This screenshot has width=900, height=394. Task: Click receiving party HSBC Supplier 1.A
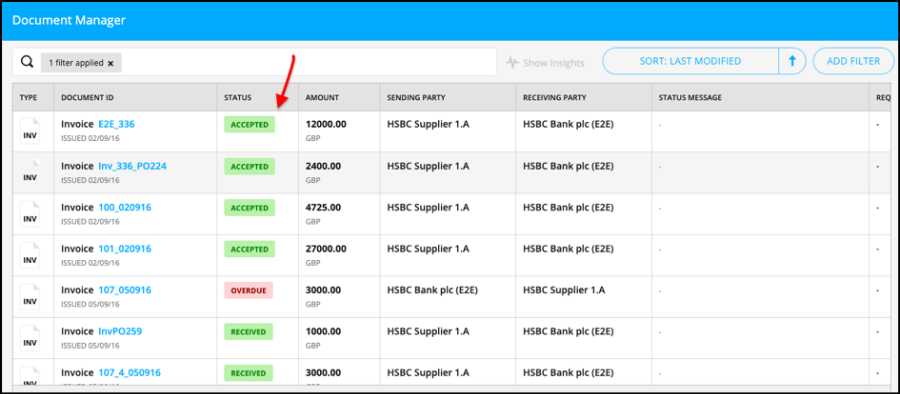(564, 290)
